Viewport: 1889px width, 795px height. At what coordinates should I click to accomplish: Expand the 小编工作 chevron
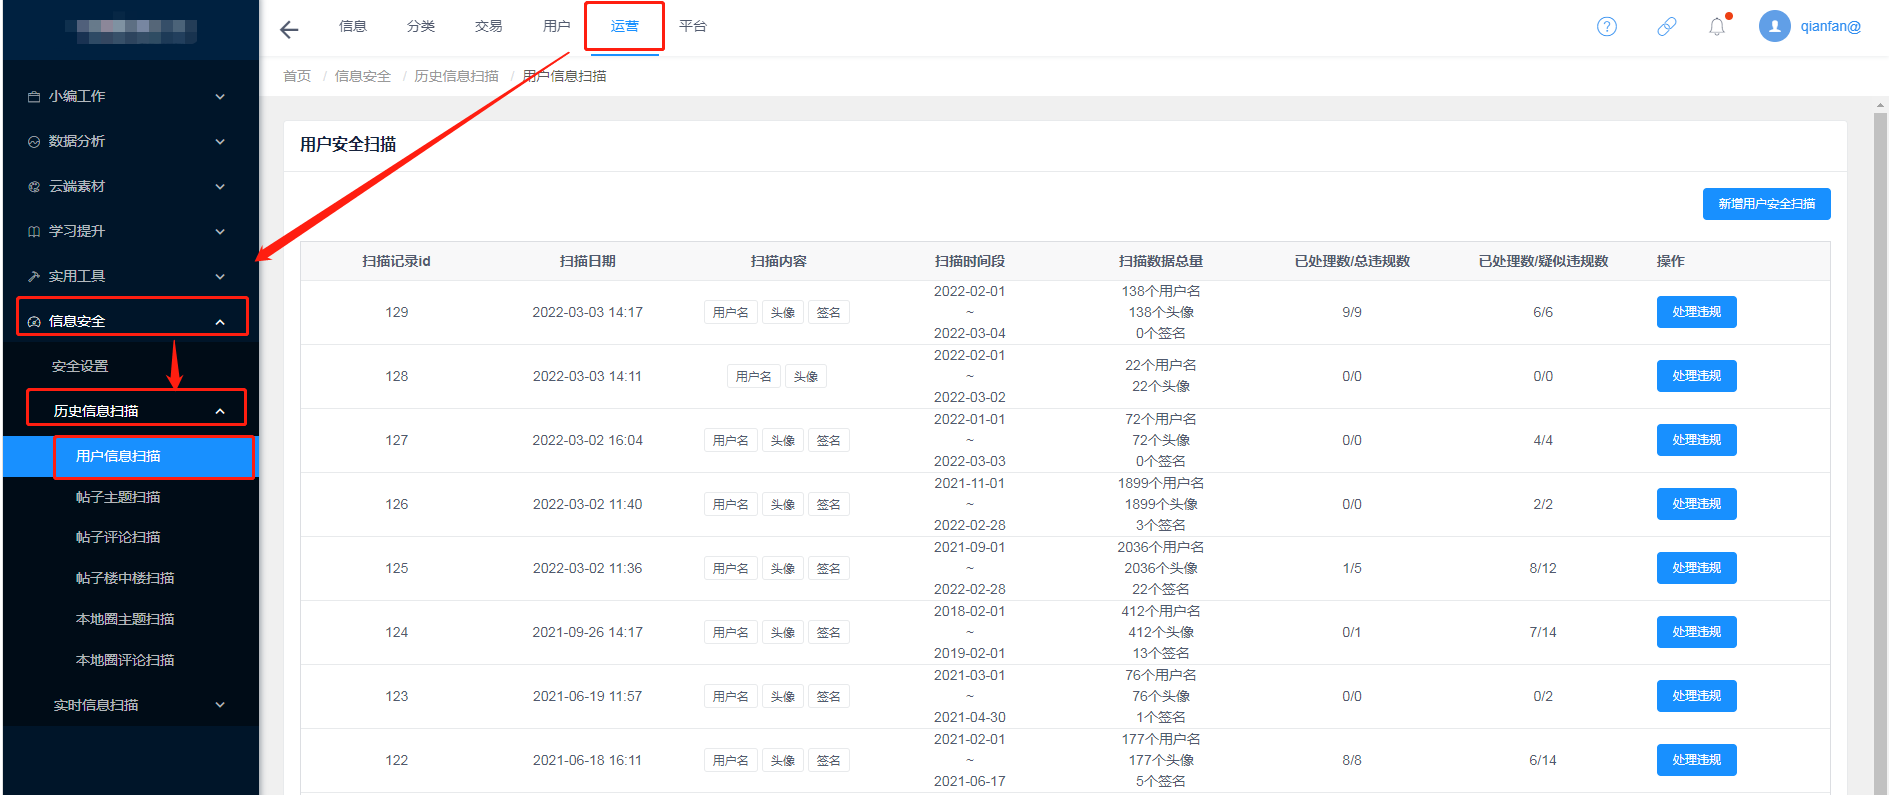[x=220, y=97]
